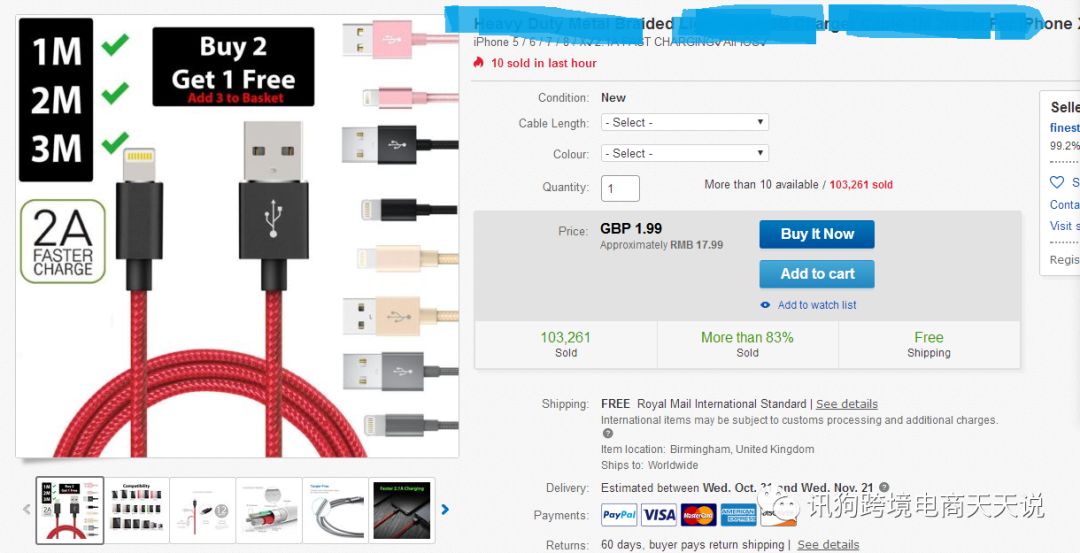Open the Colour dropdown
The width and height of the screenshot is (1080, 553).
click(x=685, y=154)
